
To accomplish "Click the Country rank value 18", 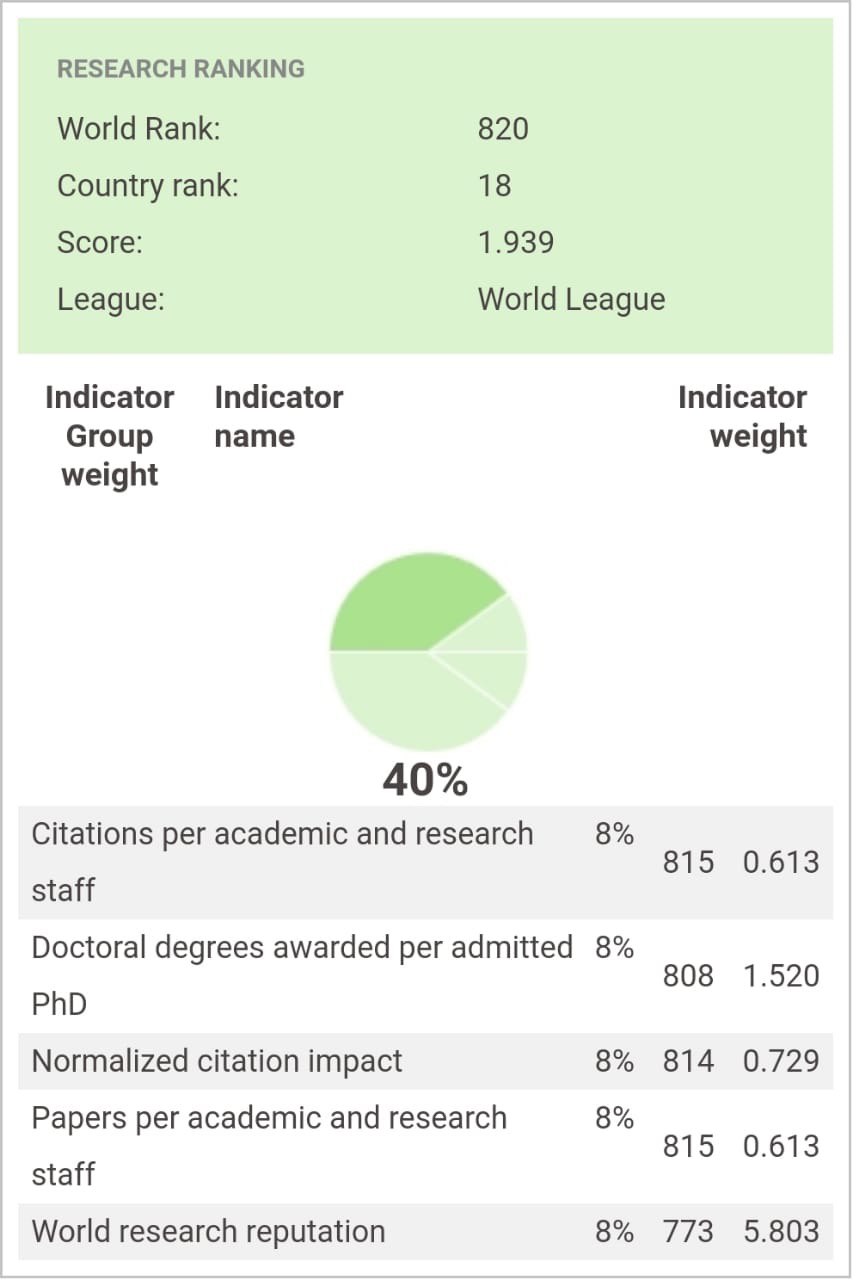I will 494,186.
